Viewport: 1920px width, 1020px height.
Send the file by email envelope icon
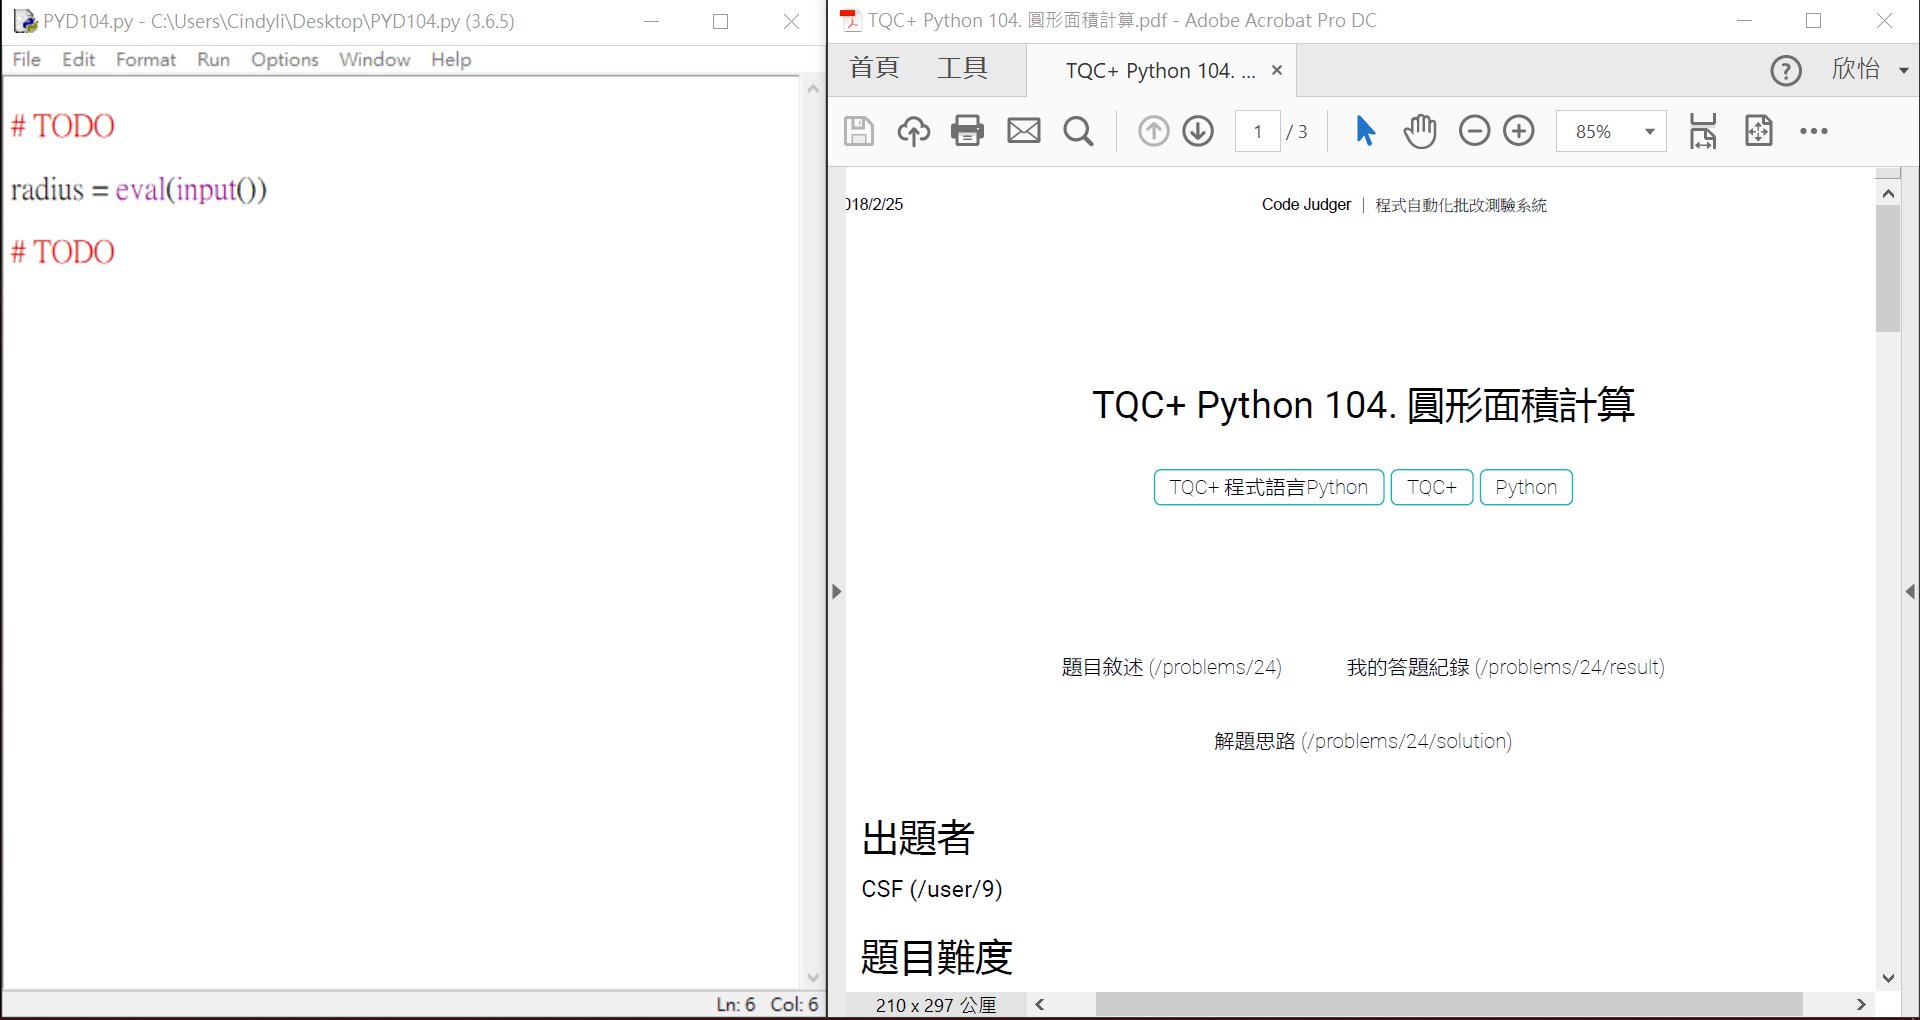pyautogui.click(x=1023, y=131)
